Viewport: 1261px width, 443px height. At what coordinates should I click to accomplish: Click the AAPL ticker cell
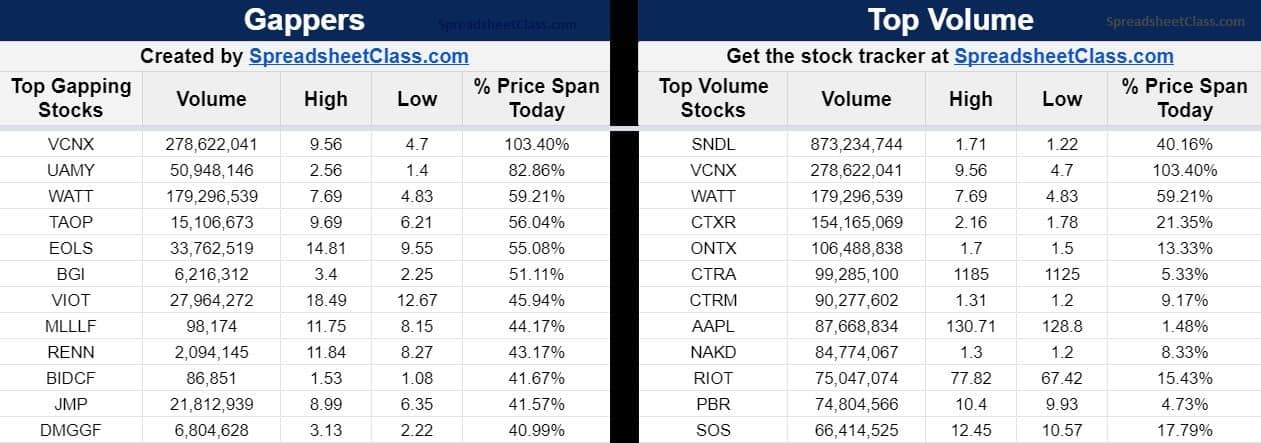pos(713,326)
